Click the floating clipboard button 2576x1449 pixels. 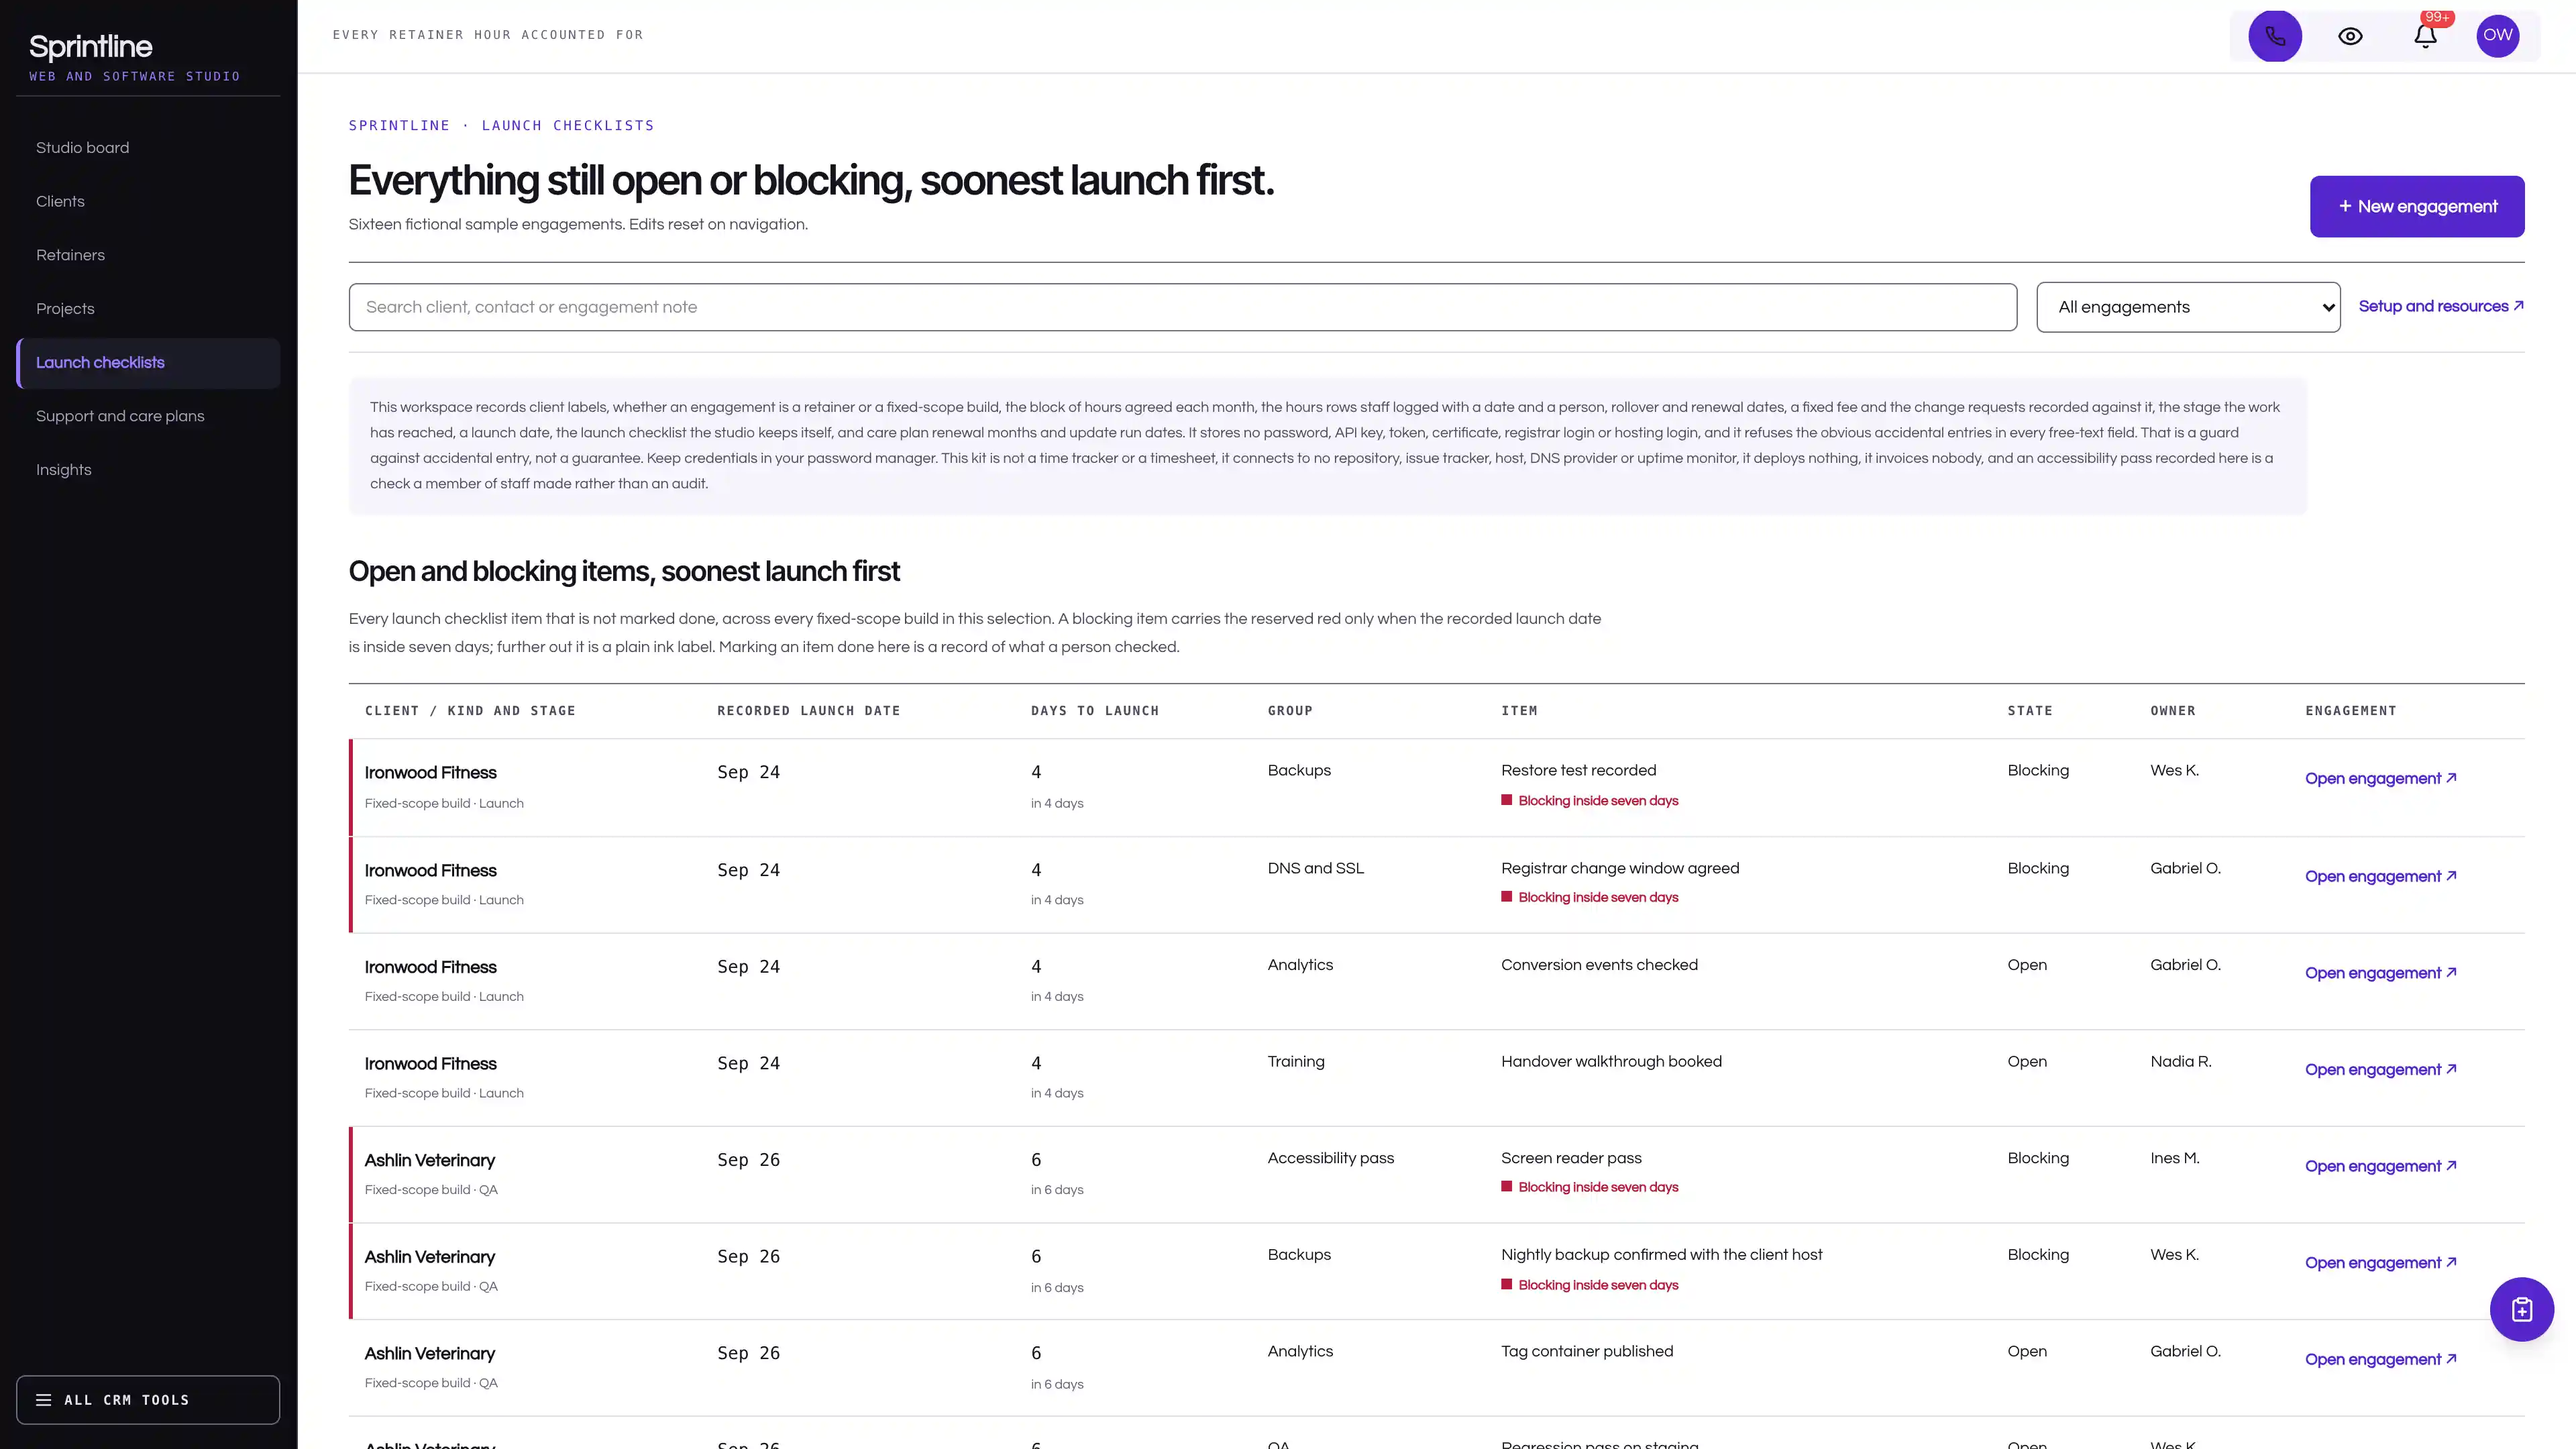click(x=2522, y=1309)
